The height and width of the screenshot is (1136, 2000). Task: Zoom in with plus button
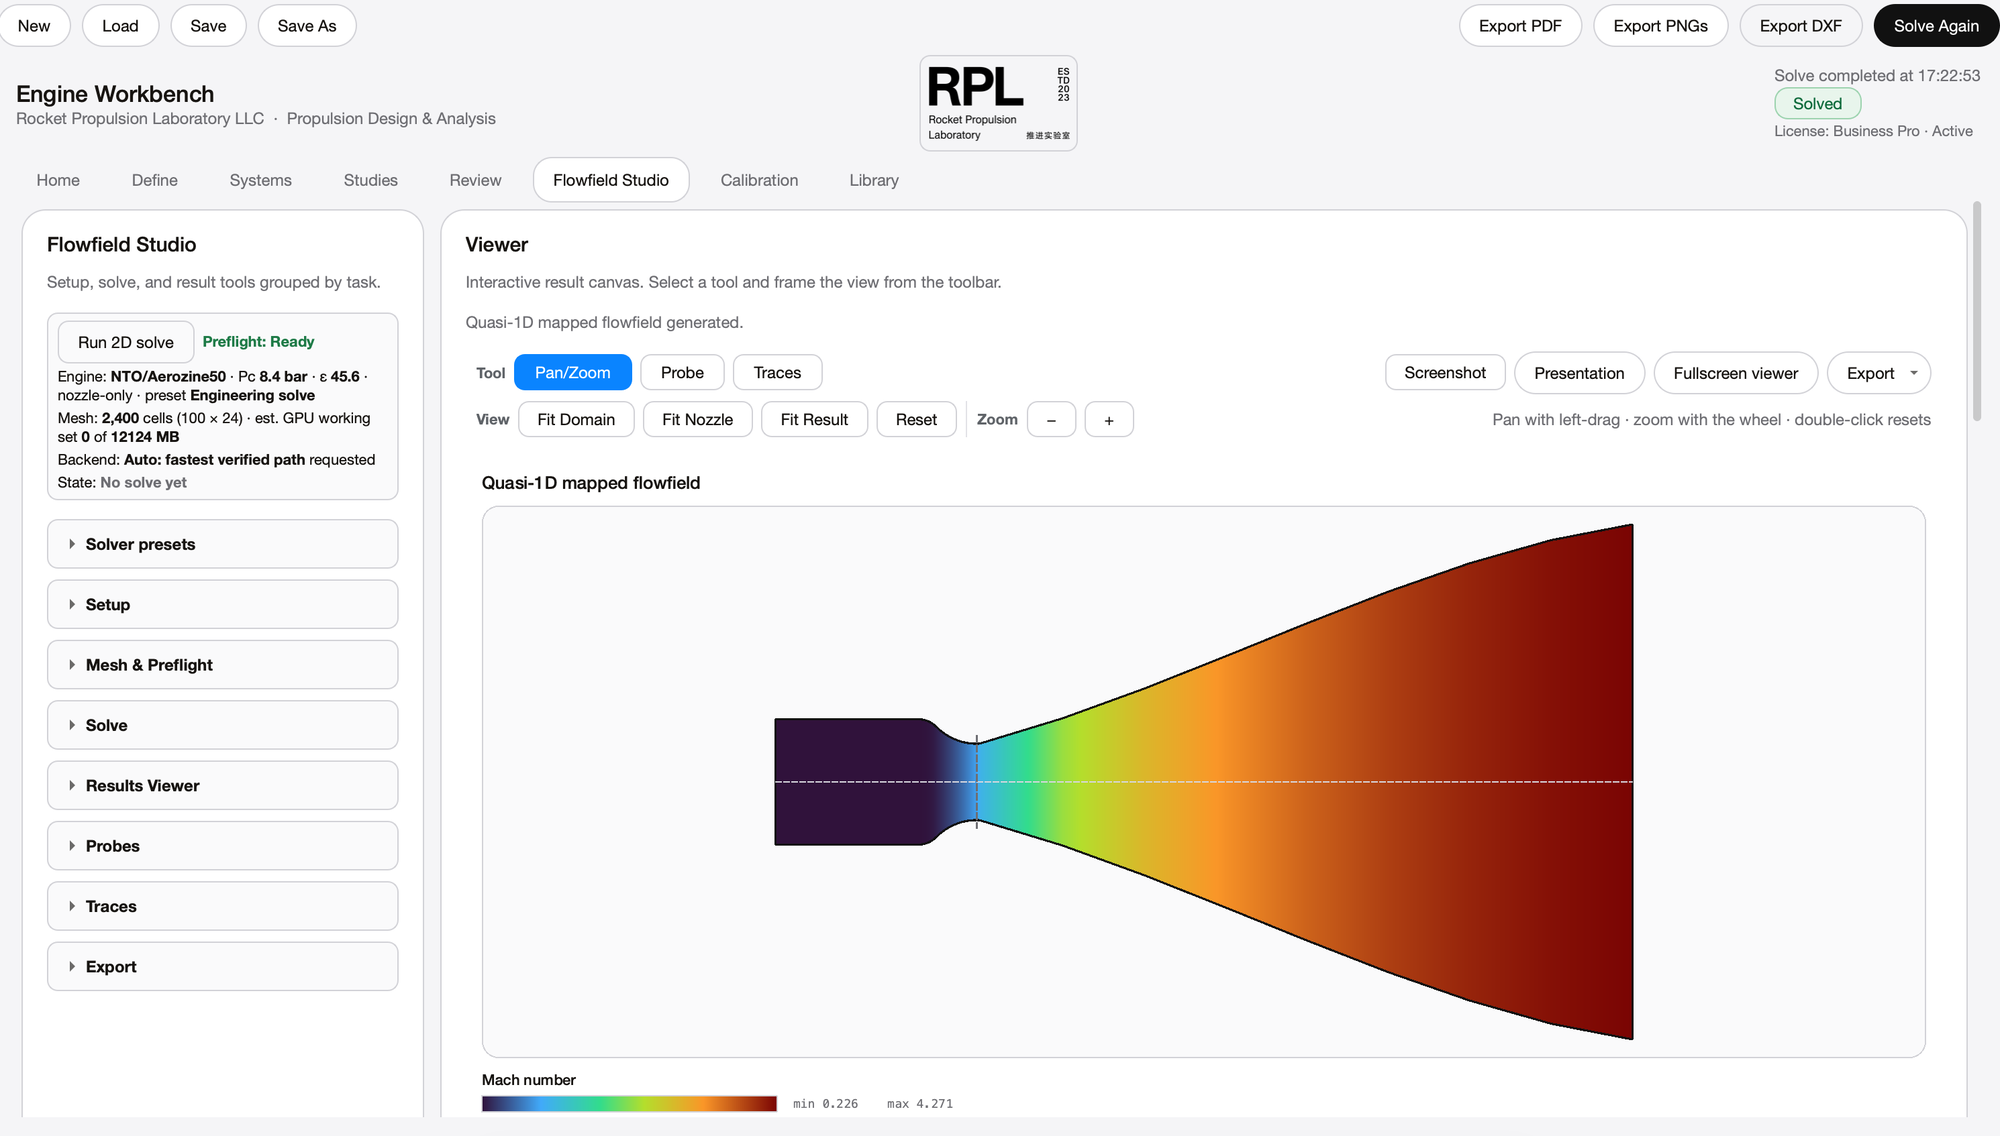tap(1109, 420)
